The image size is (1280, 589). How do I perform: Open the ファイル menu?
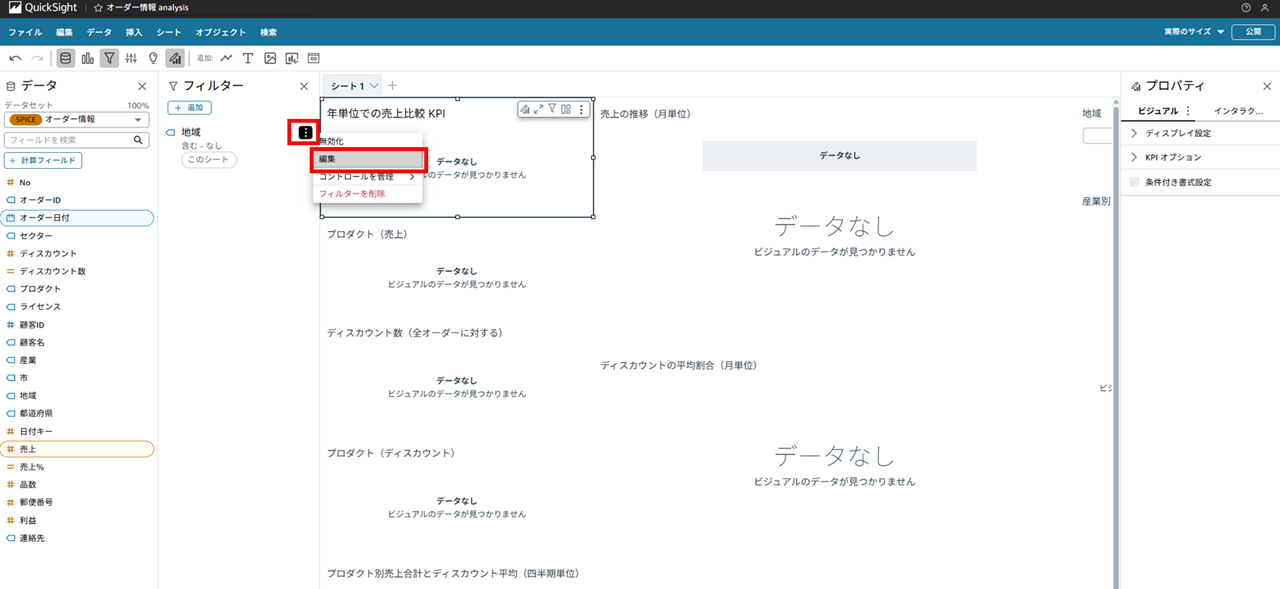pos(24,32)
